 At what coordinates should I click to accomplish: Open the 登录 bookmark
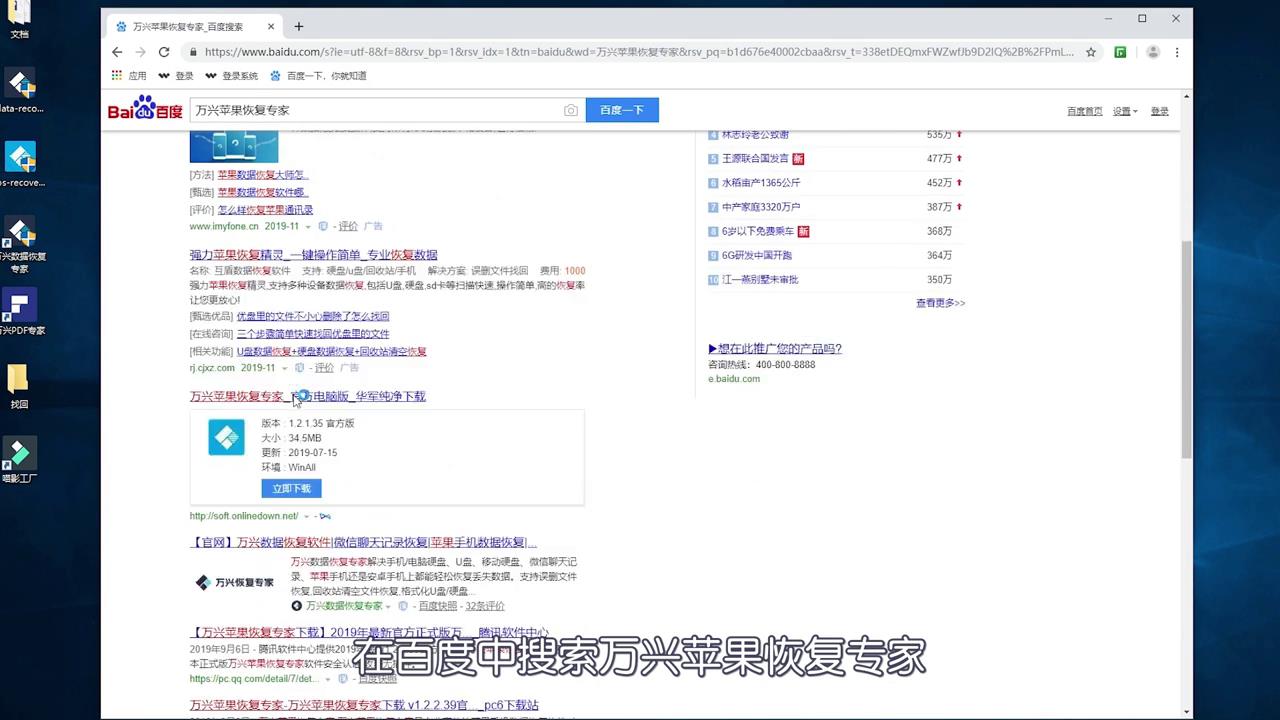(x=176, y=76)
